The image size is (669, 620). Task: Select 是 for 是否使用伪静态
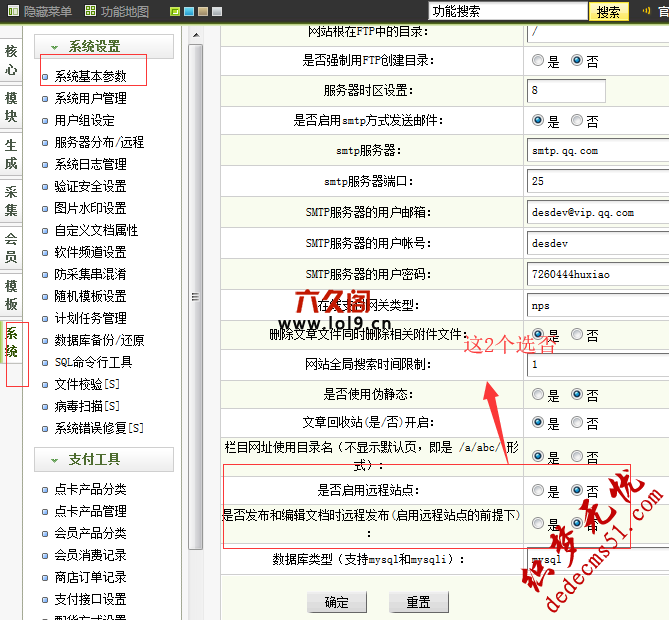coord(539,395)
